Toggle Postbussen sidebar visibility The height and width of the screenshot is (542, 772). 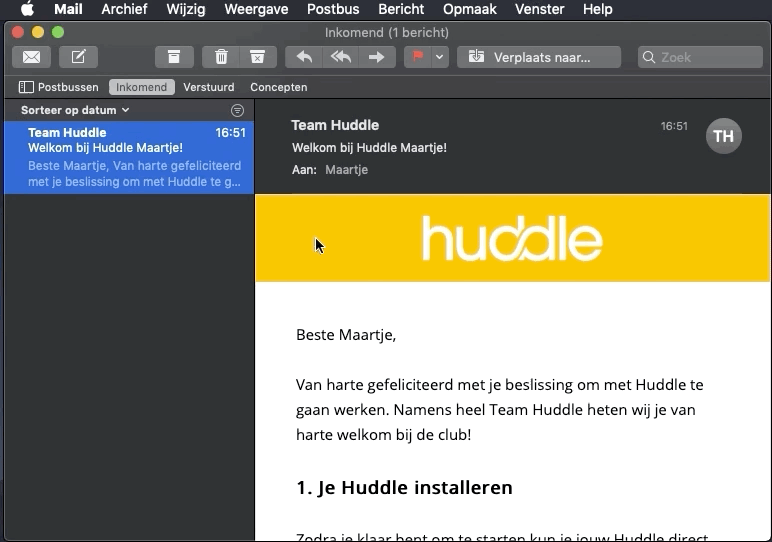[59, 87]
